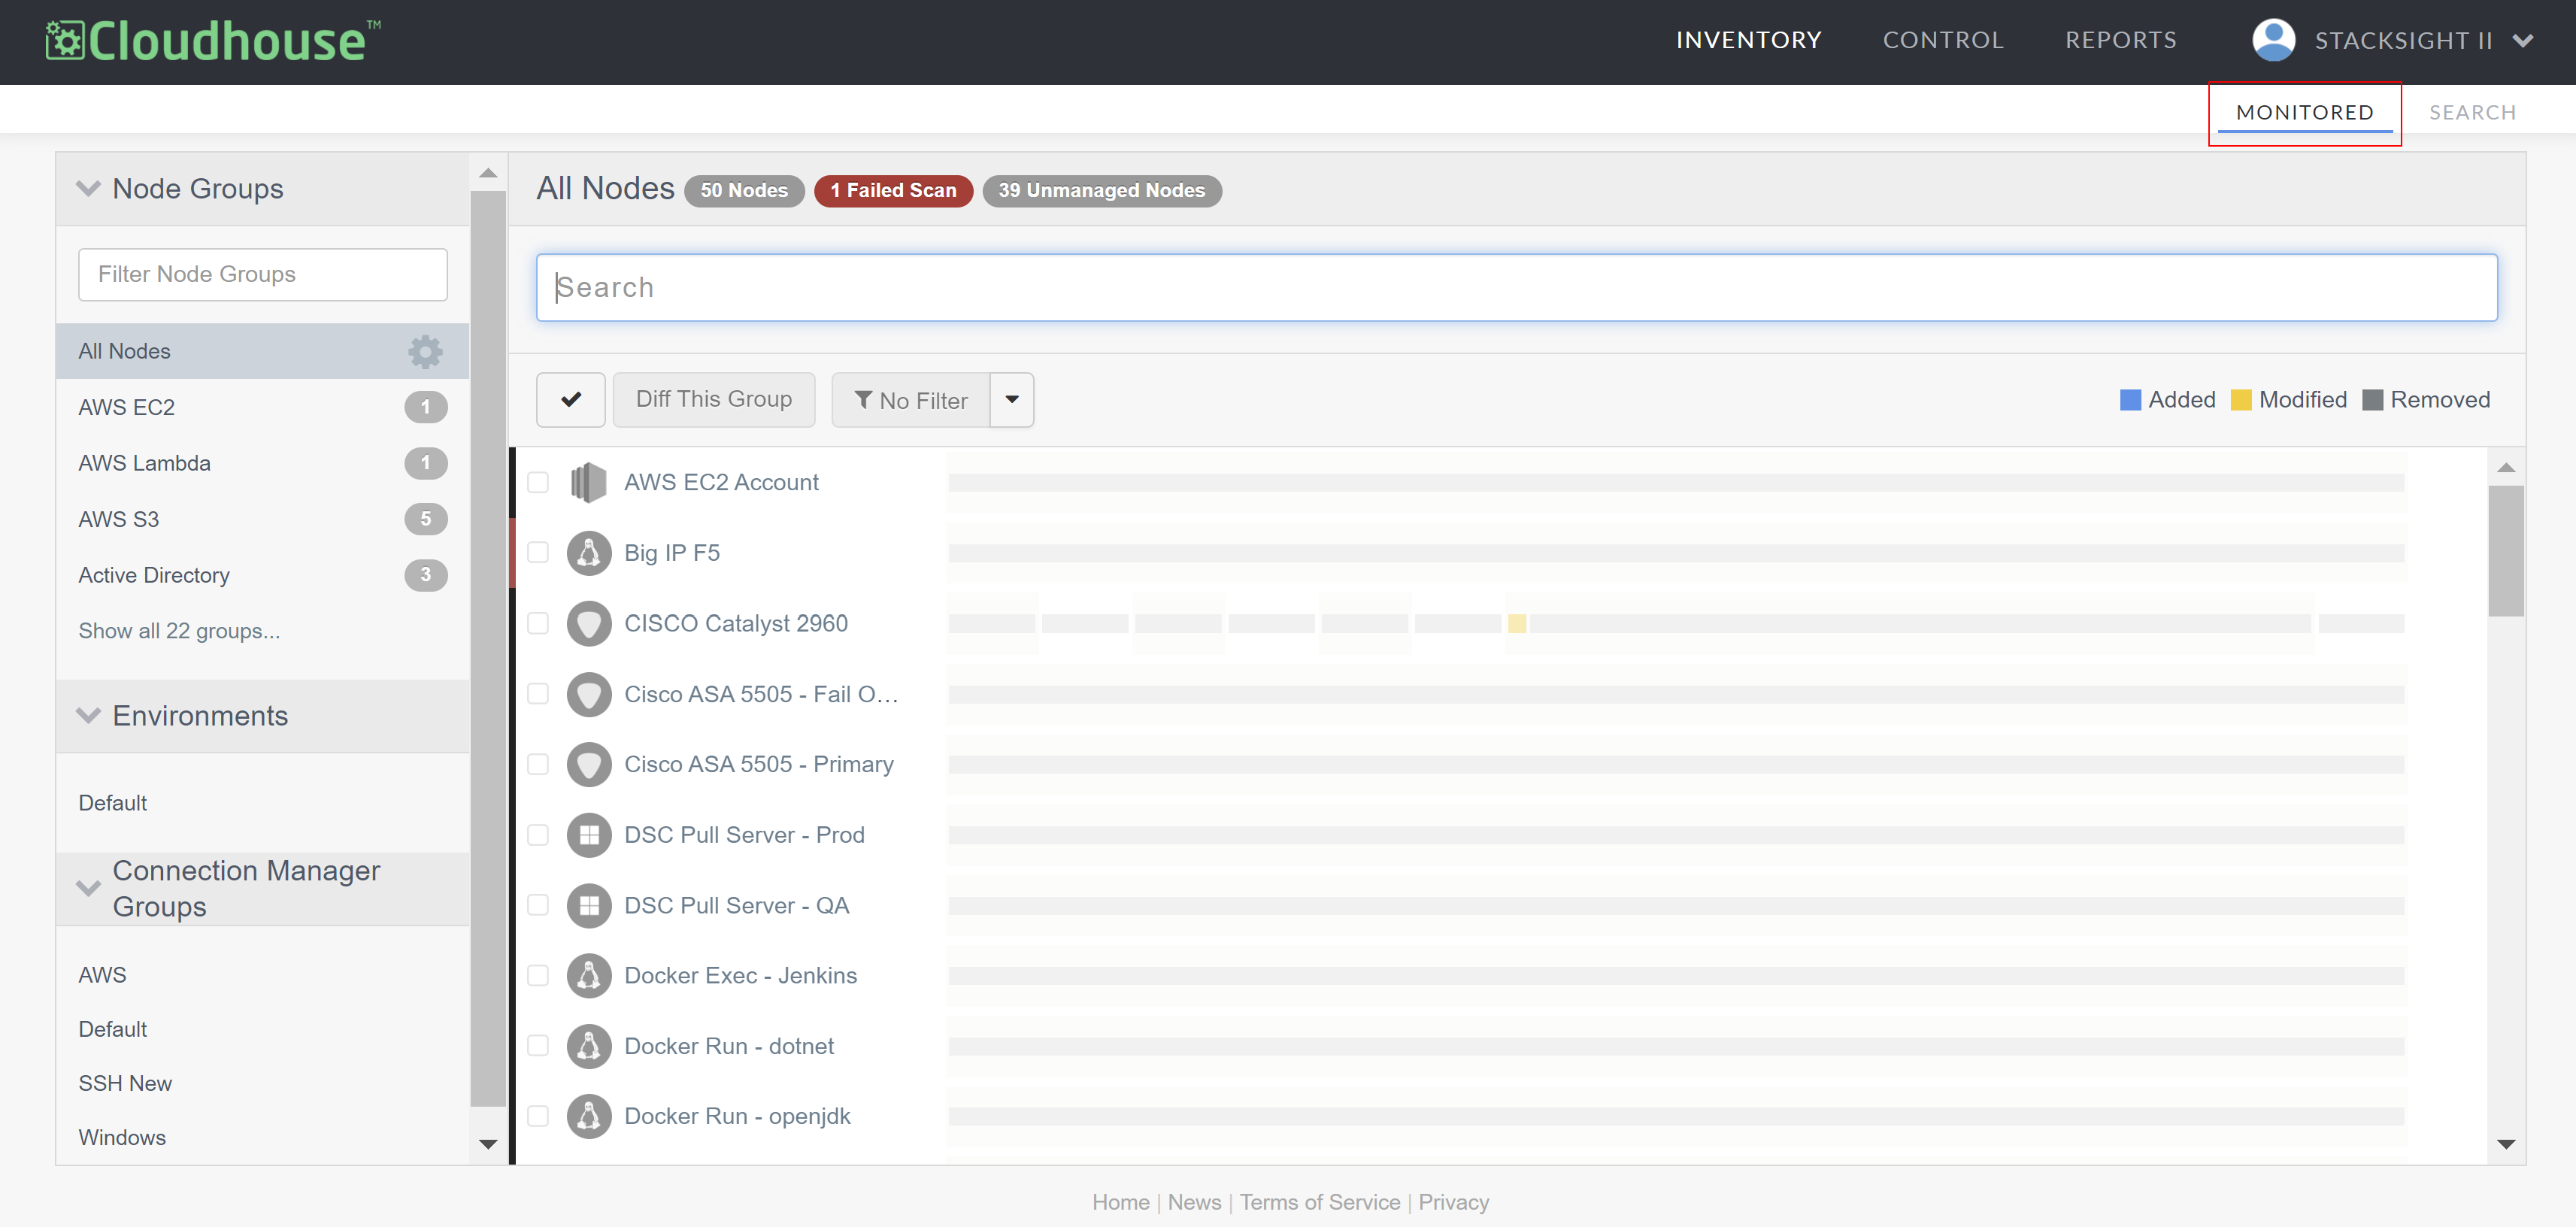Viewport: 2576px width, 1227px height.
Task: Check the AWS EC2 Account checkbox
Action: coord(538,482)
